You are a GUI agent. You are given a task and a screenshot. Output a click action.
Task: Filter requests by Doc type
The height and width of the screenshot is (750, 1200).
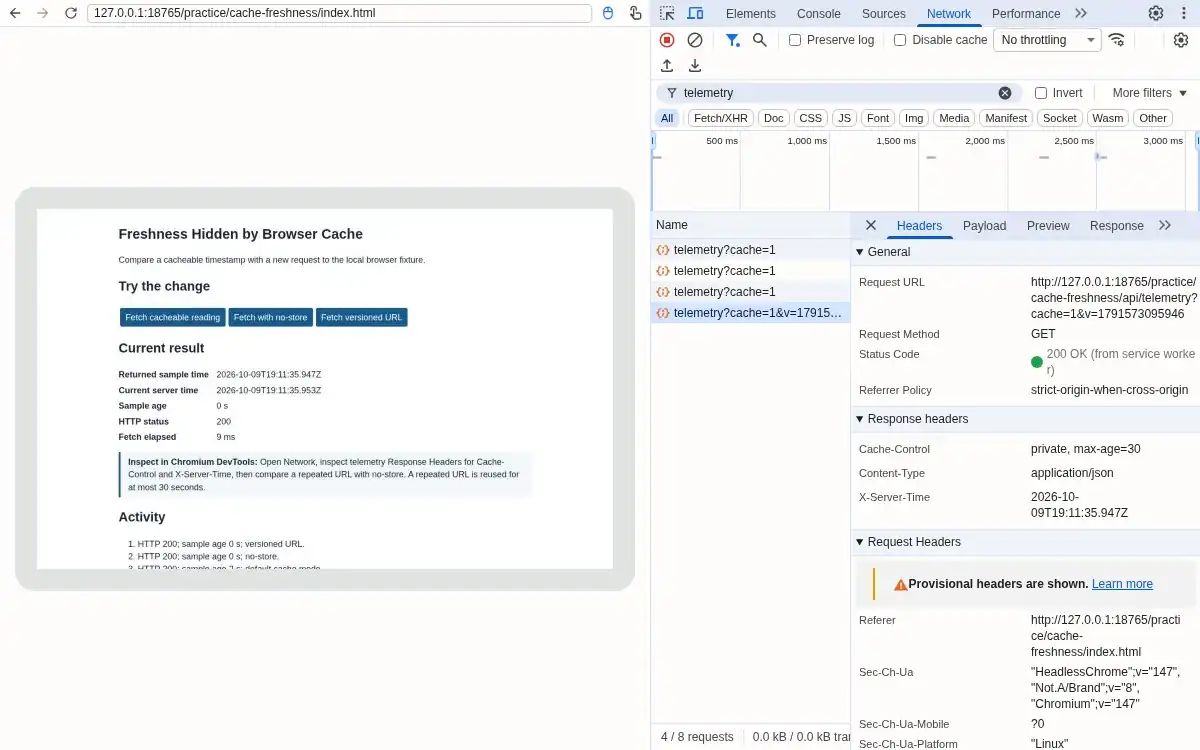(774, 118)
